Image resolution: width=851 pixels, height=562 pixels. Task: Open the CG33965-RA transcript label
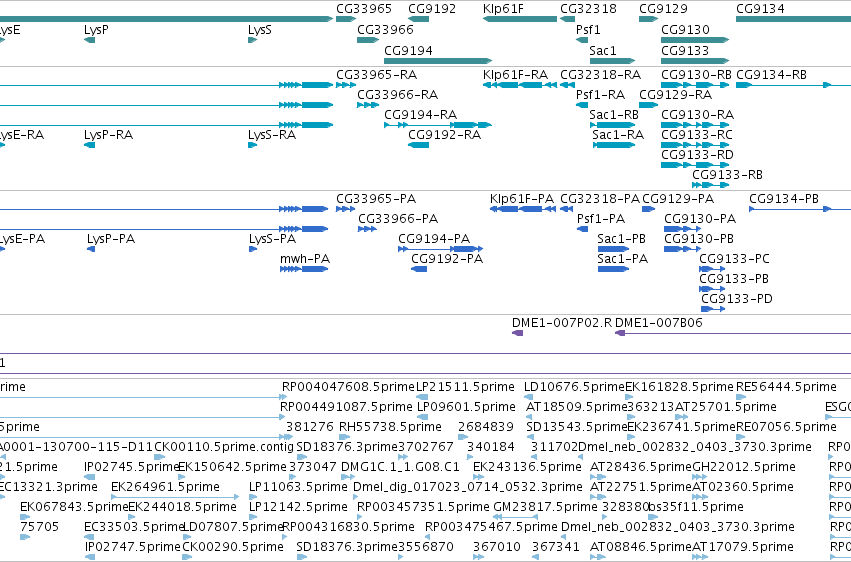tap(377, 75)
